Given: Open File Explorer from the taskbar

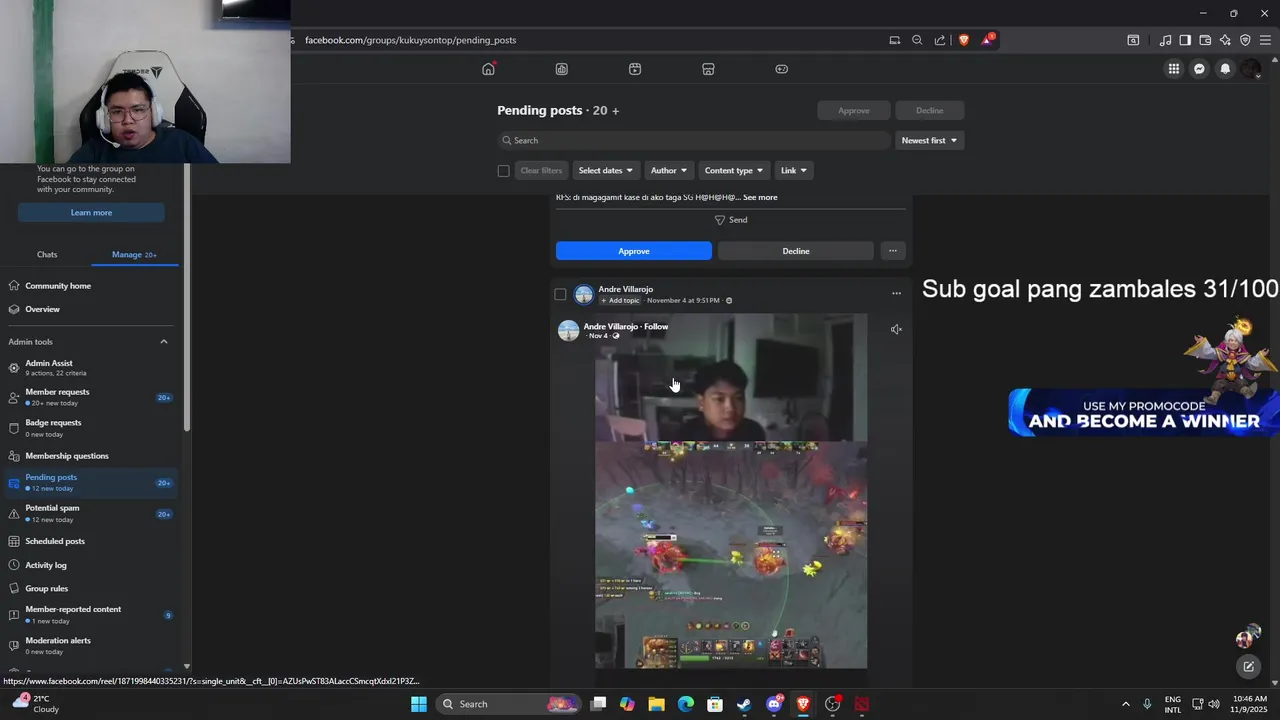Looking at the screenshot, I should tap(656, 704).
